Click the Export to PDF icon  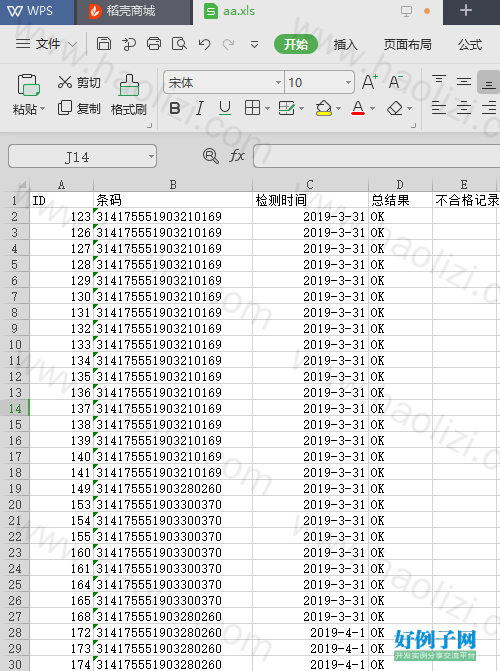(129, 44)
